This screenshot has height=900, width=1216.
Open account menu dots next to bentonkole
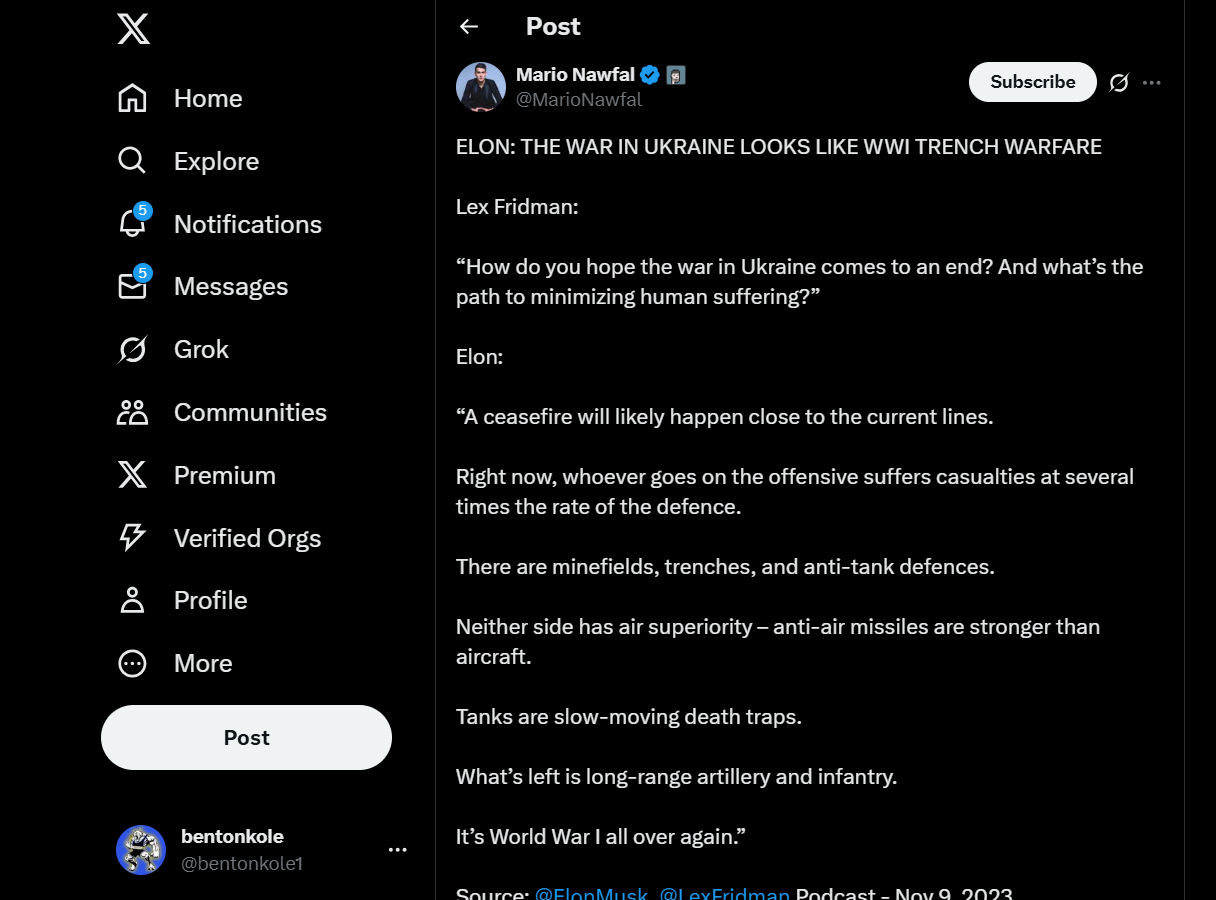[397, 850]
